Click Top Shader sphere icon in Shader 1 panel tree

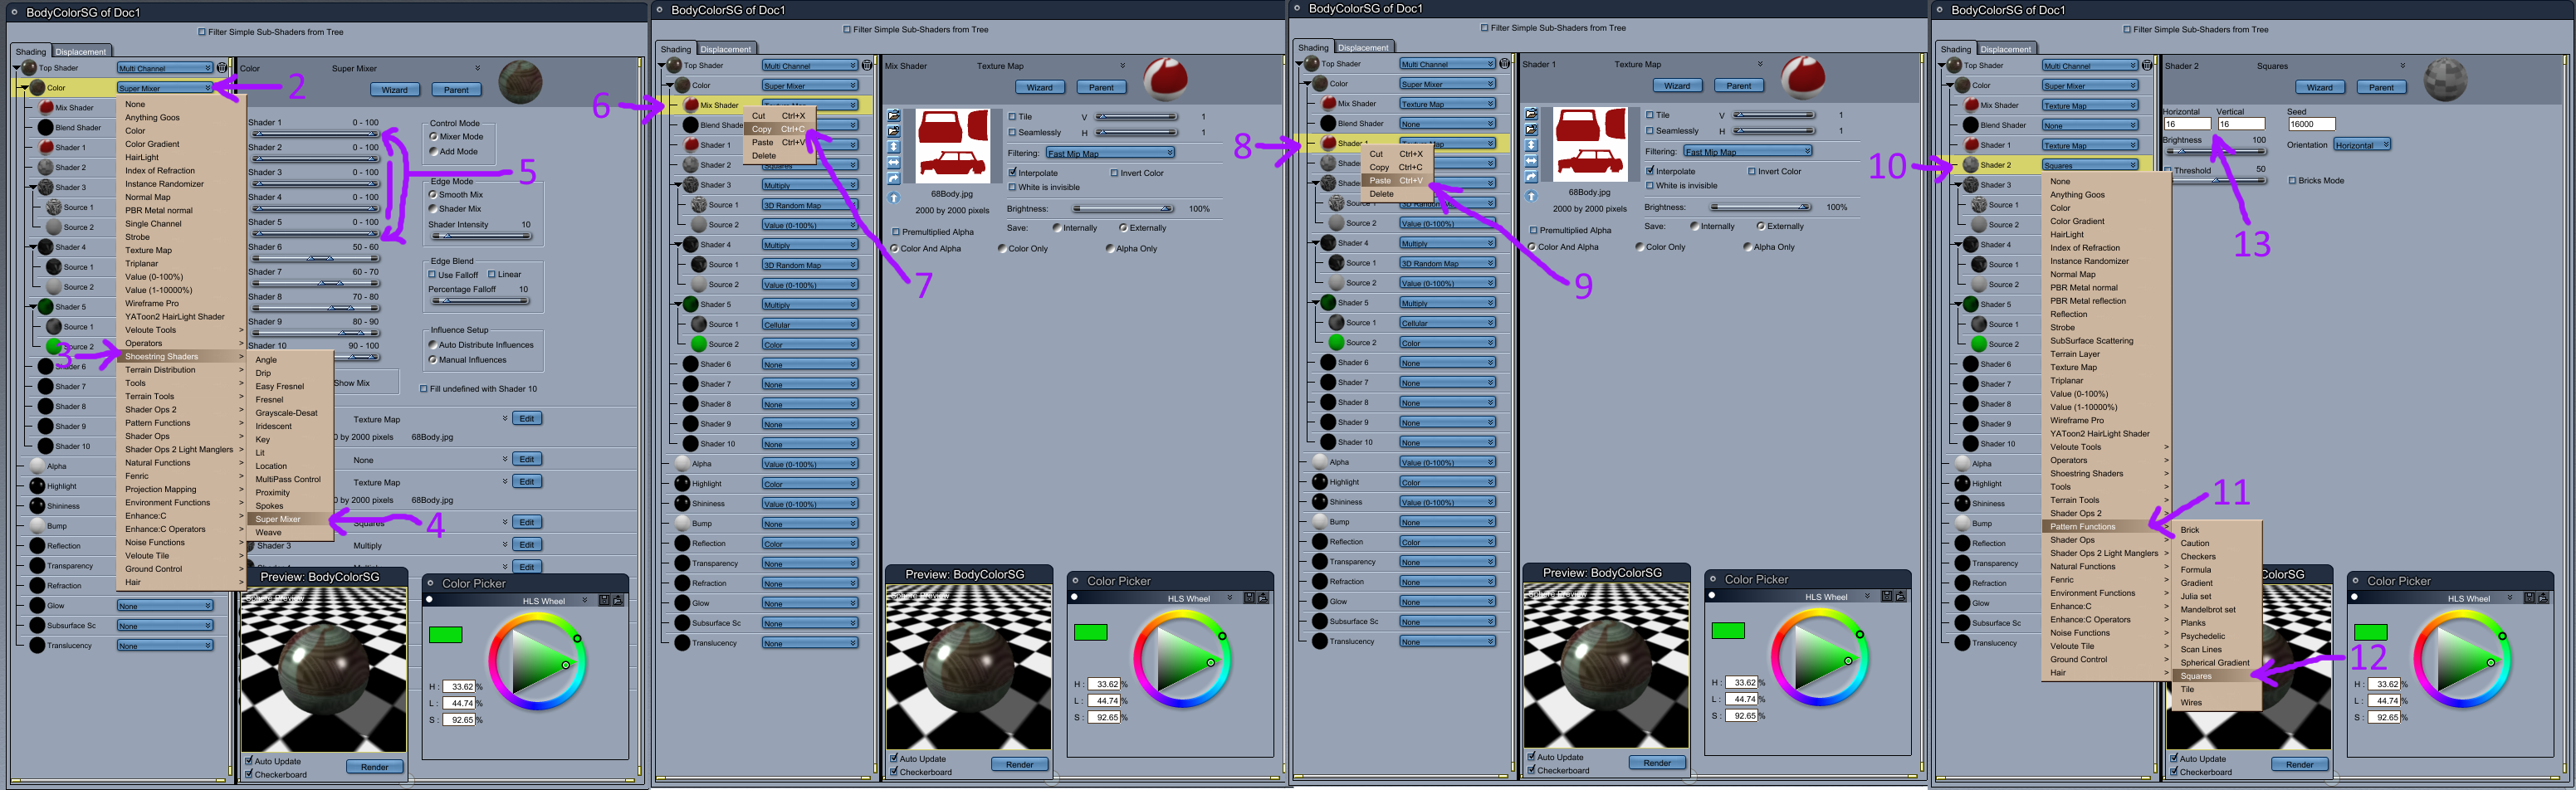click(x=1312, y=64)
